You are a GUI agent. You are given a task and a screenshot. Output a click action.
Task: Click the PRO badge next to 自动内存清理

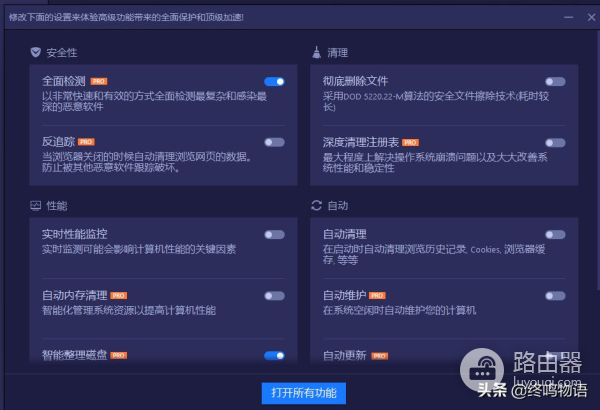tap(119, 296)
